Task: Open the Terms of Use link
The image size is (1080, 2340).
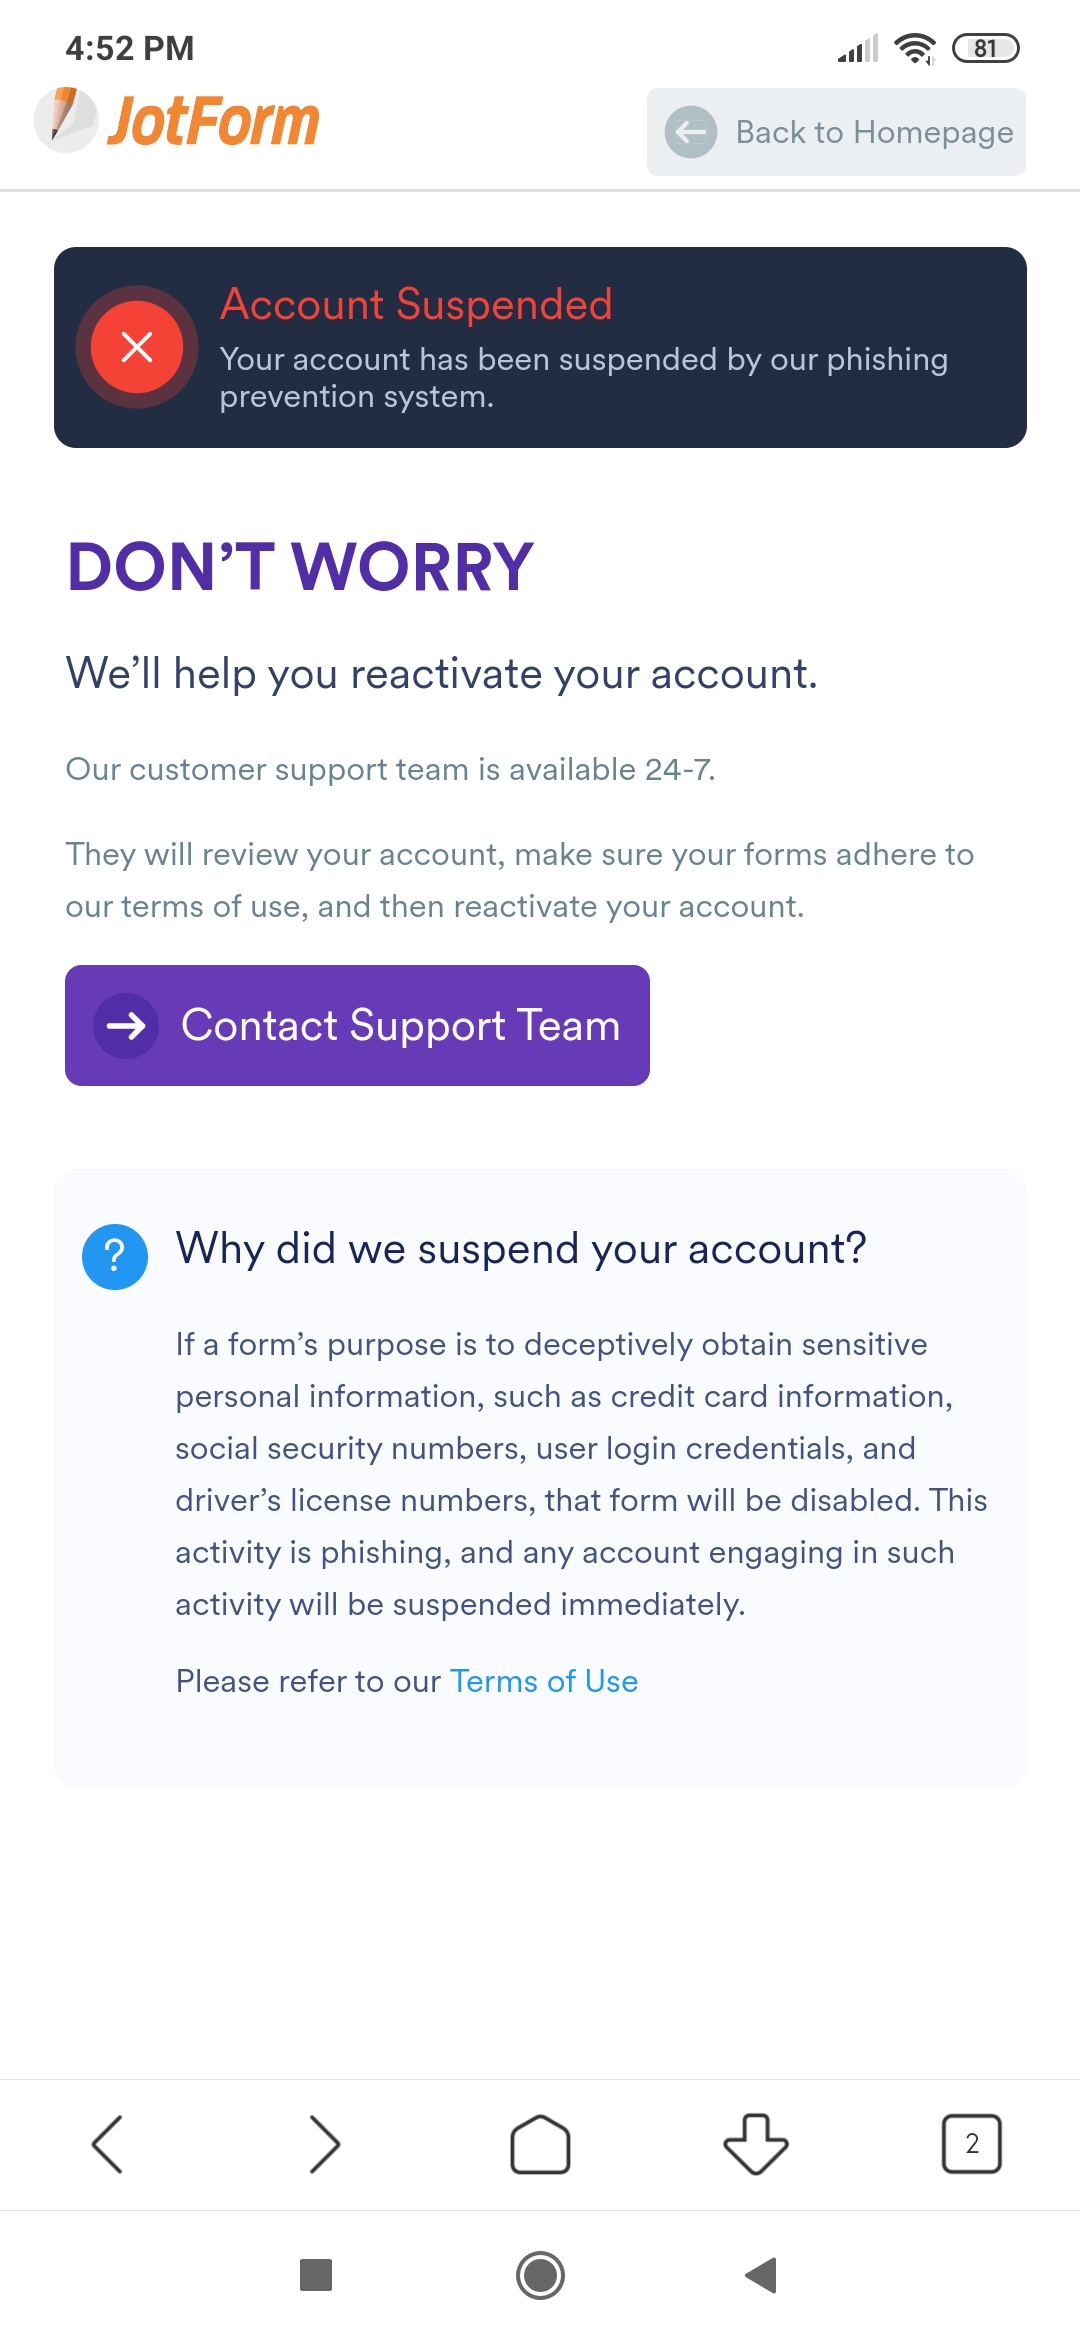Action: pos(543,1681)
